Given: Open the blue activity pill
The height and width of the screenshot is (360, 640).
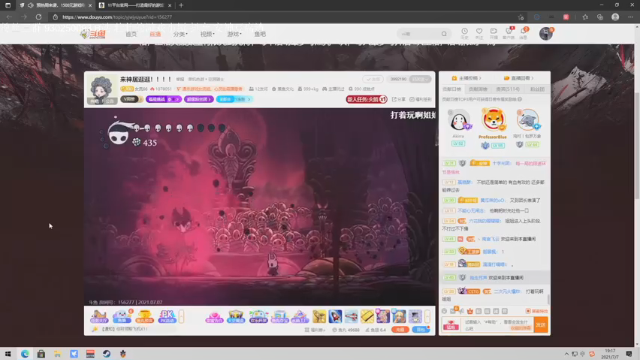Looking at the screenshot, I should pos(234,99).
